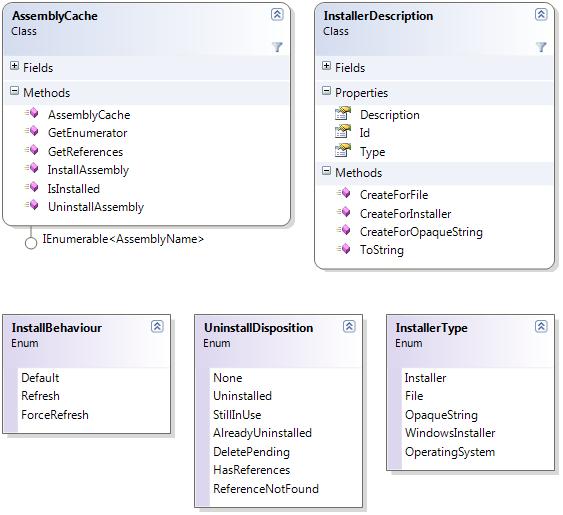
Task: Click the filter icon in AssemblyCache header
Action: (x=277, y=47)
